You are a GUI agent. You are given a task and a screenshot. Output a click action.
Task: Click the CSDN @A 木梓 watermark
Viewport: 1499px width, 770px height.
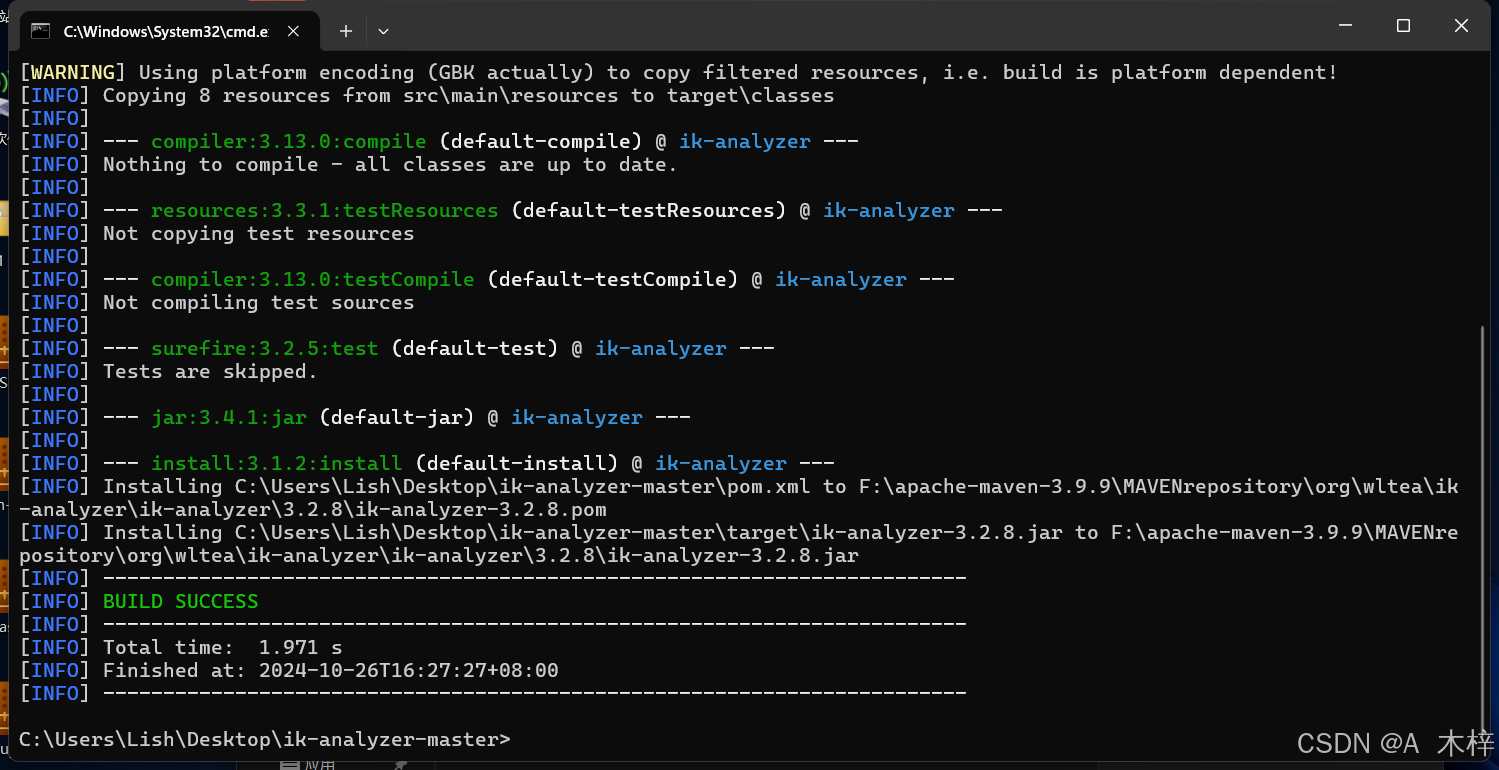(x=1389, y=743)
